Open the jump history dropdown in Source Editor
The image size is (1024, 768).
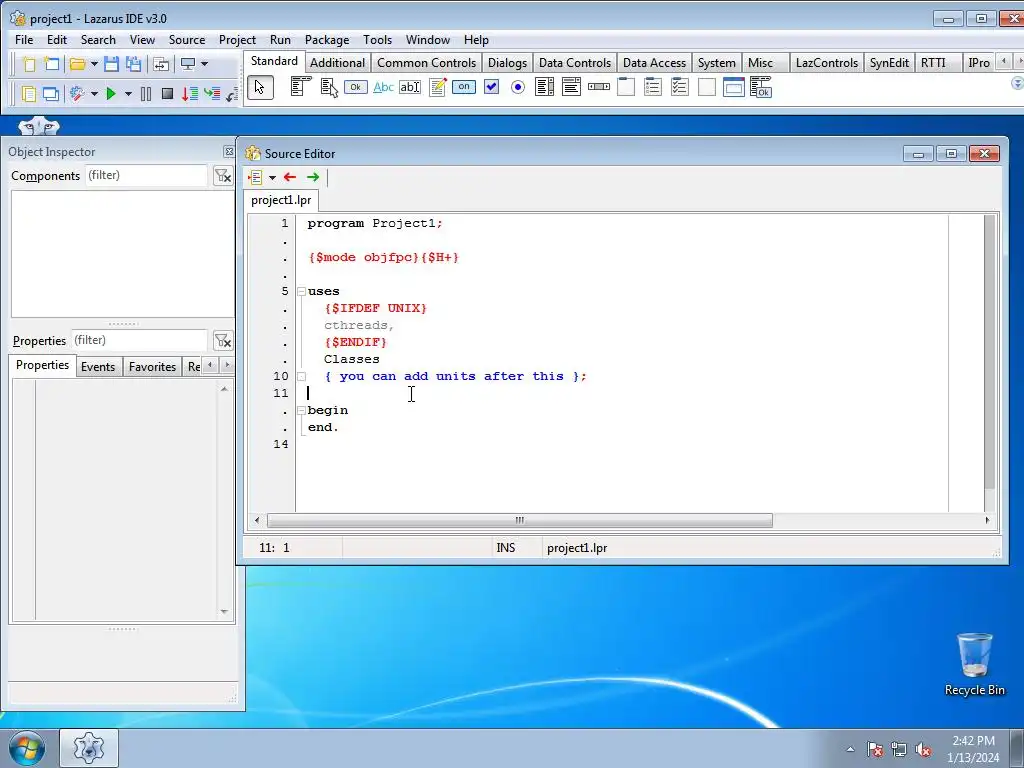[x=272, y=178]
